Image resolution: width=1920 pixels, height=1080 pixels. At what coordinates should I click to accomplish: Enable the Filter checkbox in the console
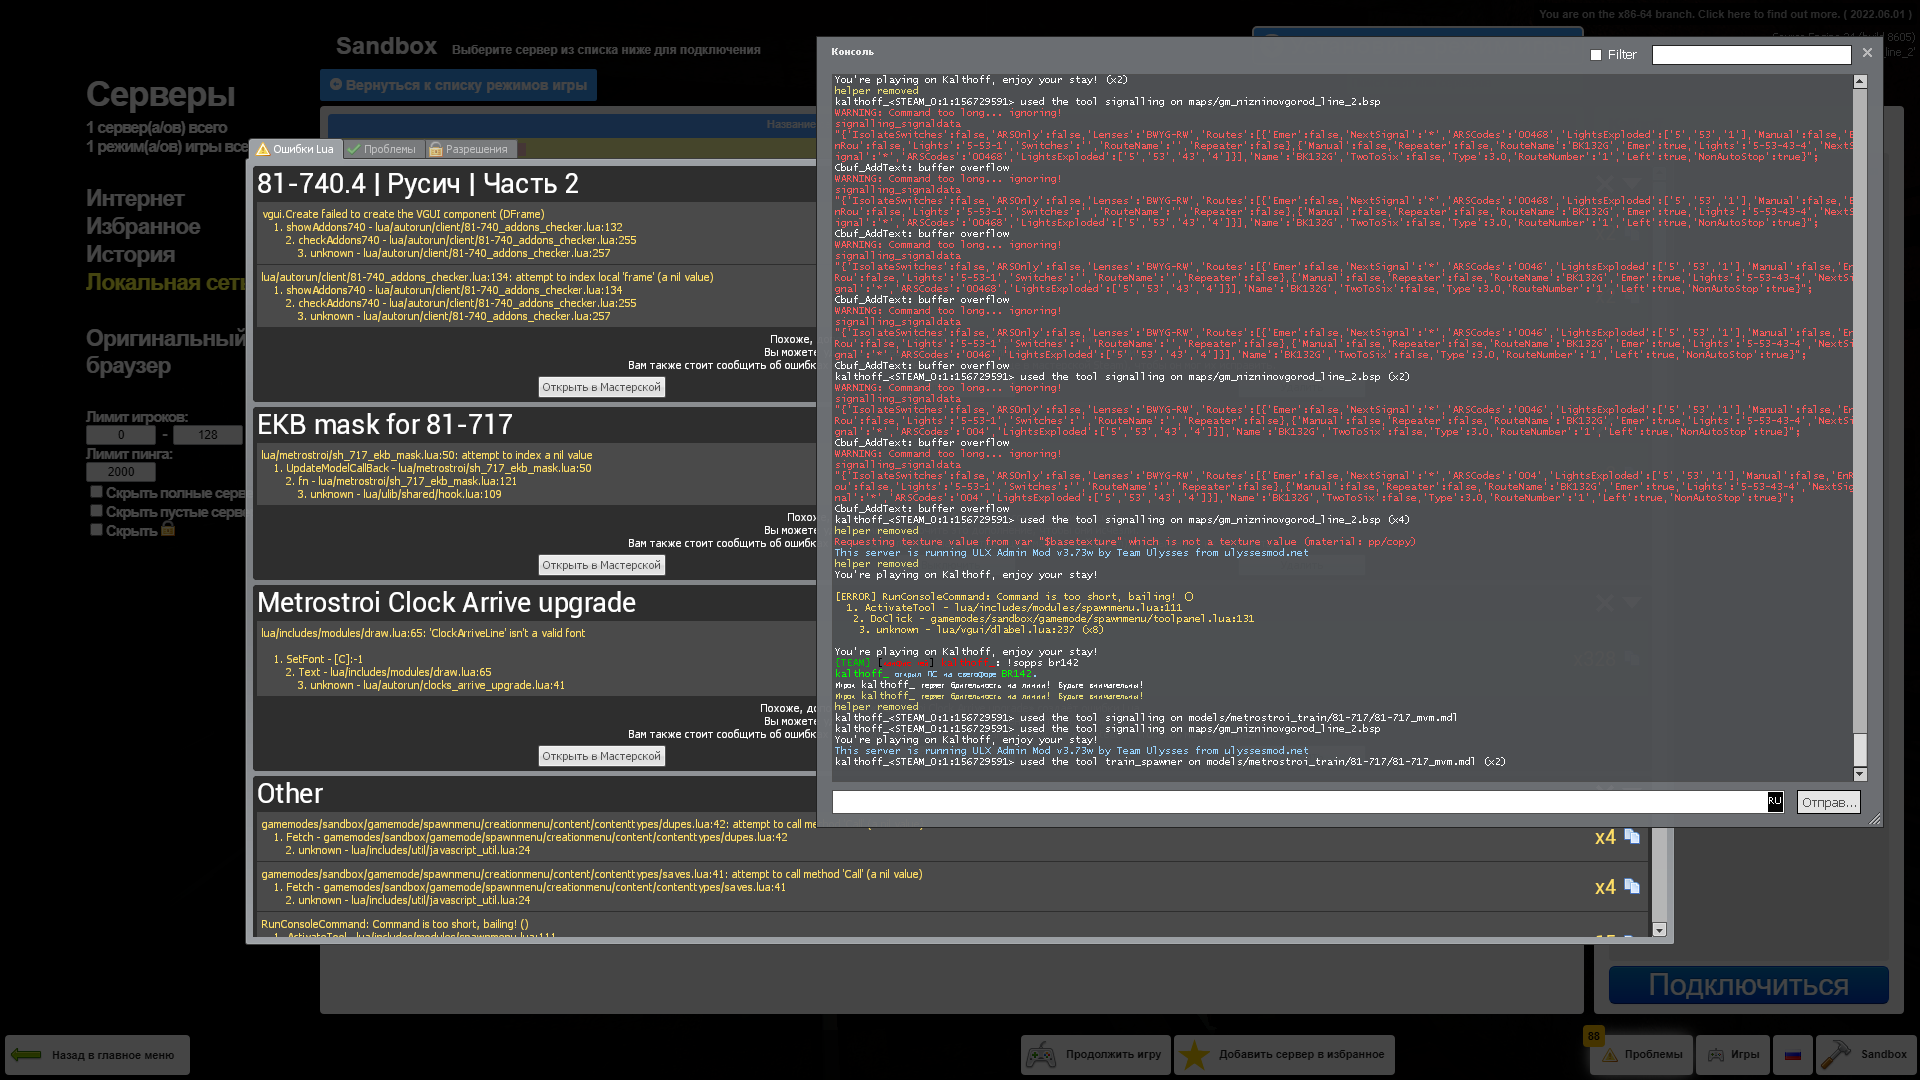pos(1595,54)
